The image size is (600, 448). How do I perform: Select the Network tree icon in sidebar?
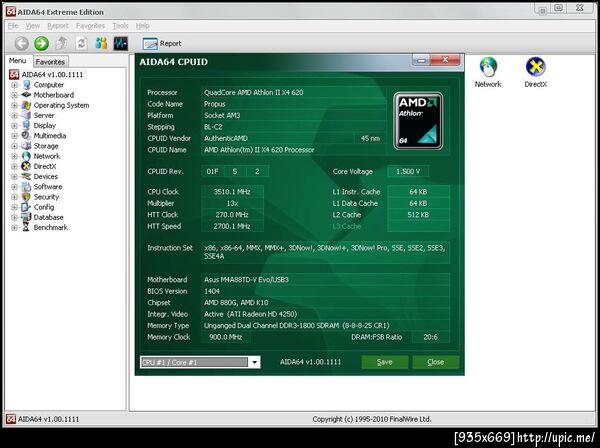26,156
